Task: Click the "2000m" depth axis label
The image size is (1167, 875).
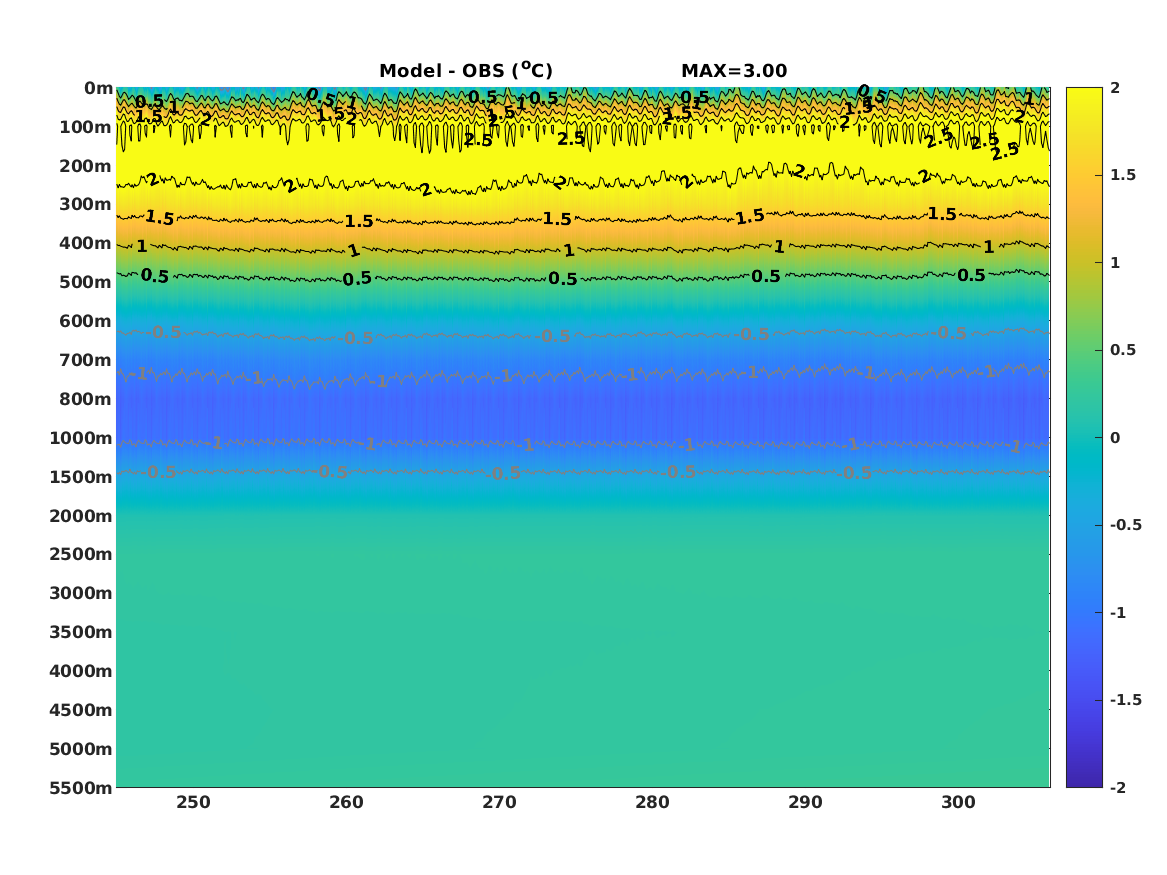Action: pyautogui.click(x=81, y=516)
